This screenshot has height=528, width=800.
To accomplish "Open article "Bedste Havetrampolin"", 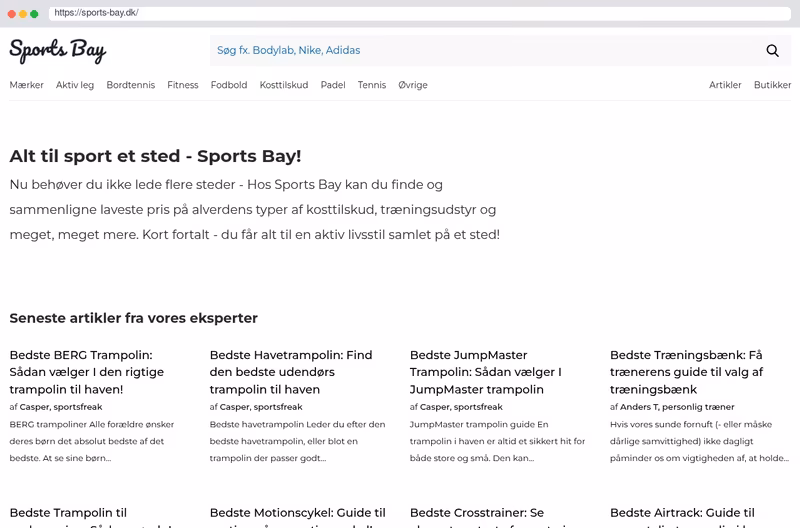I will point(291,372).
